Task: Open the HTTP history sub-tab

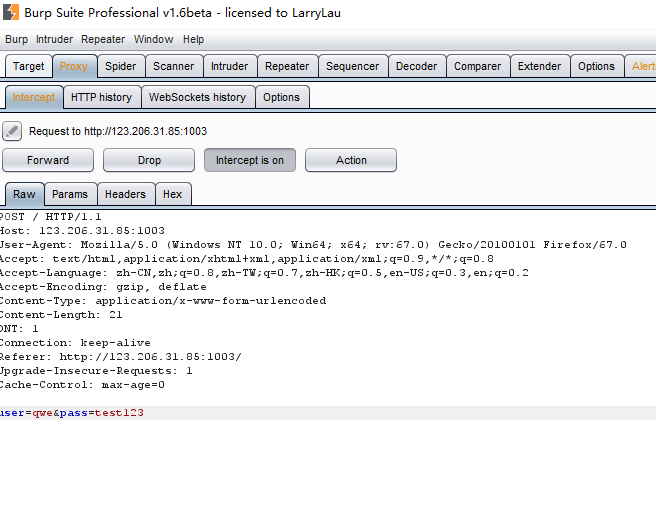Action: (102, 97)
